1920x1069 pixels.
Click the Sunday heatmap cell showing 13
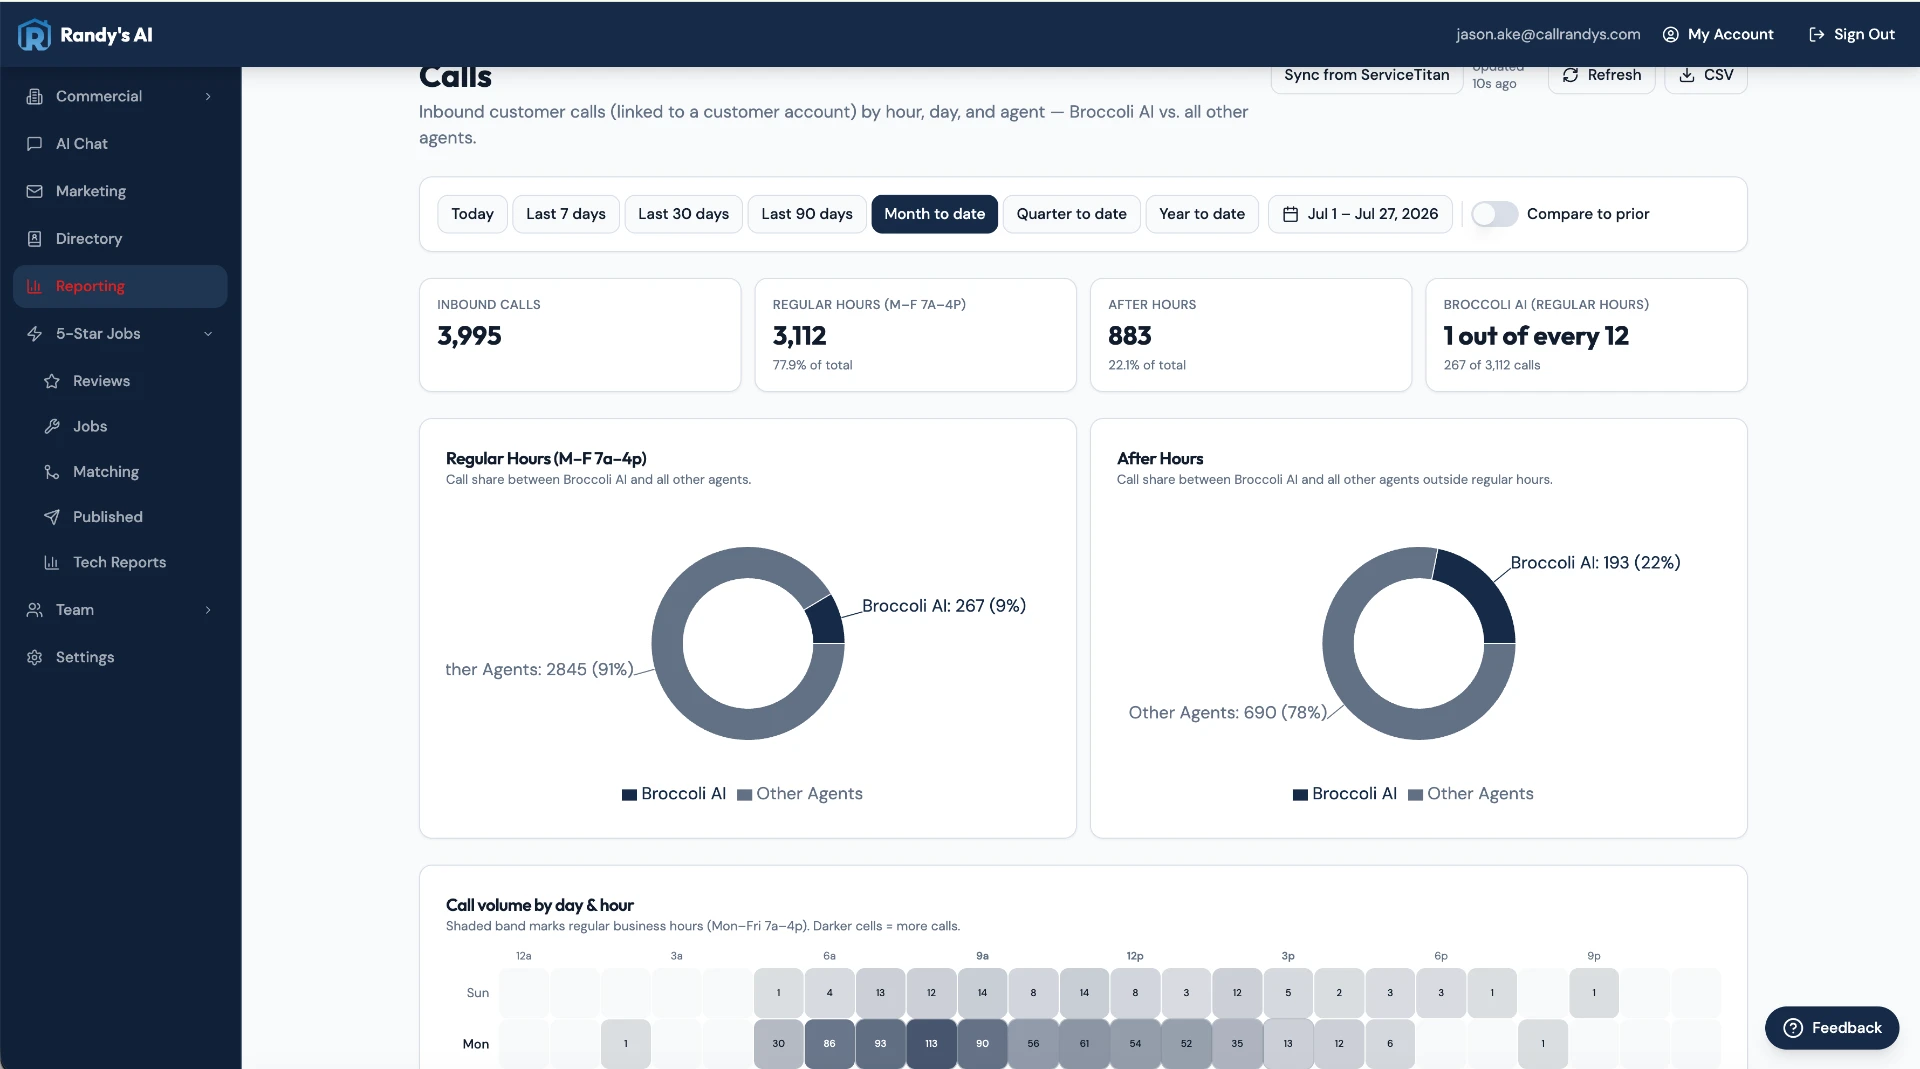[x=880, y=993]
